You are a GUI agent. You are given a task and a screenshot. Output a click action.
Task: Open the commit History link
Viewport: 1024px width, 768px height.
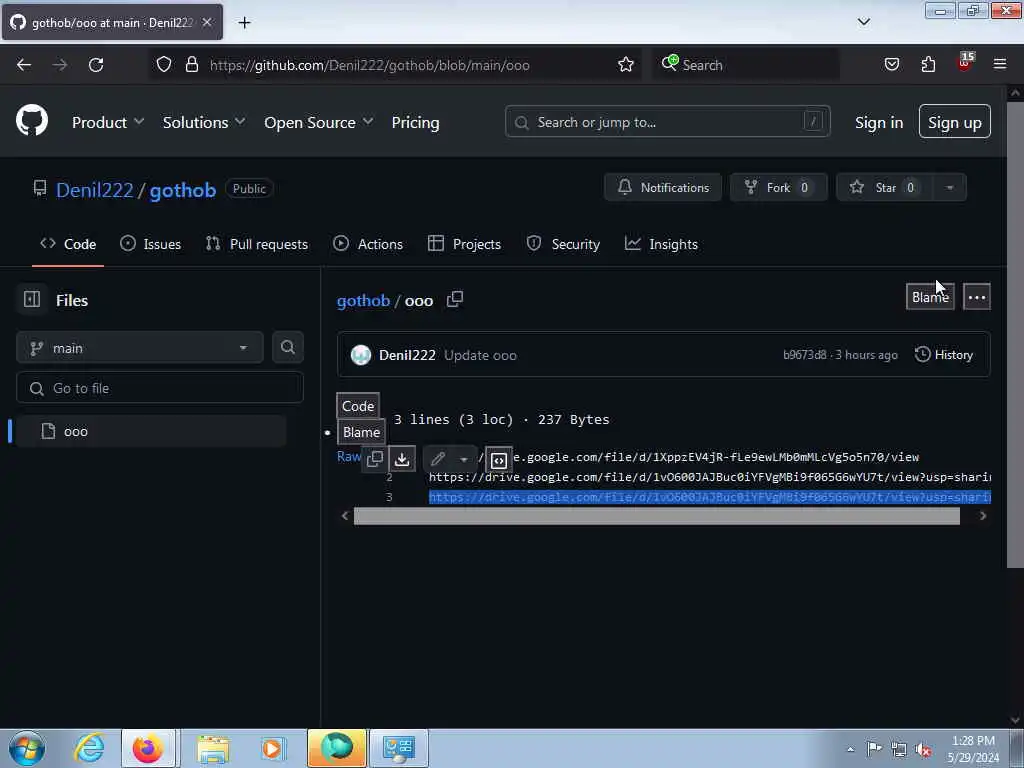click(x=944, y=355)
